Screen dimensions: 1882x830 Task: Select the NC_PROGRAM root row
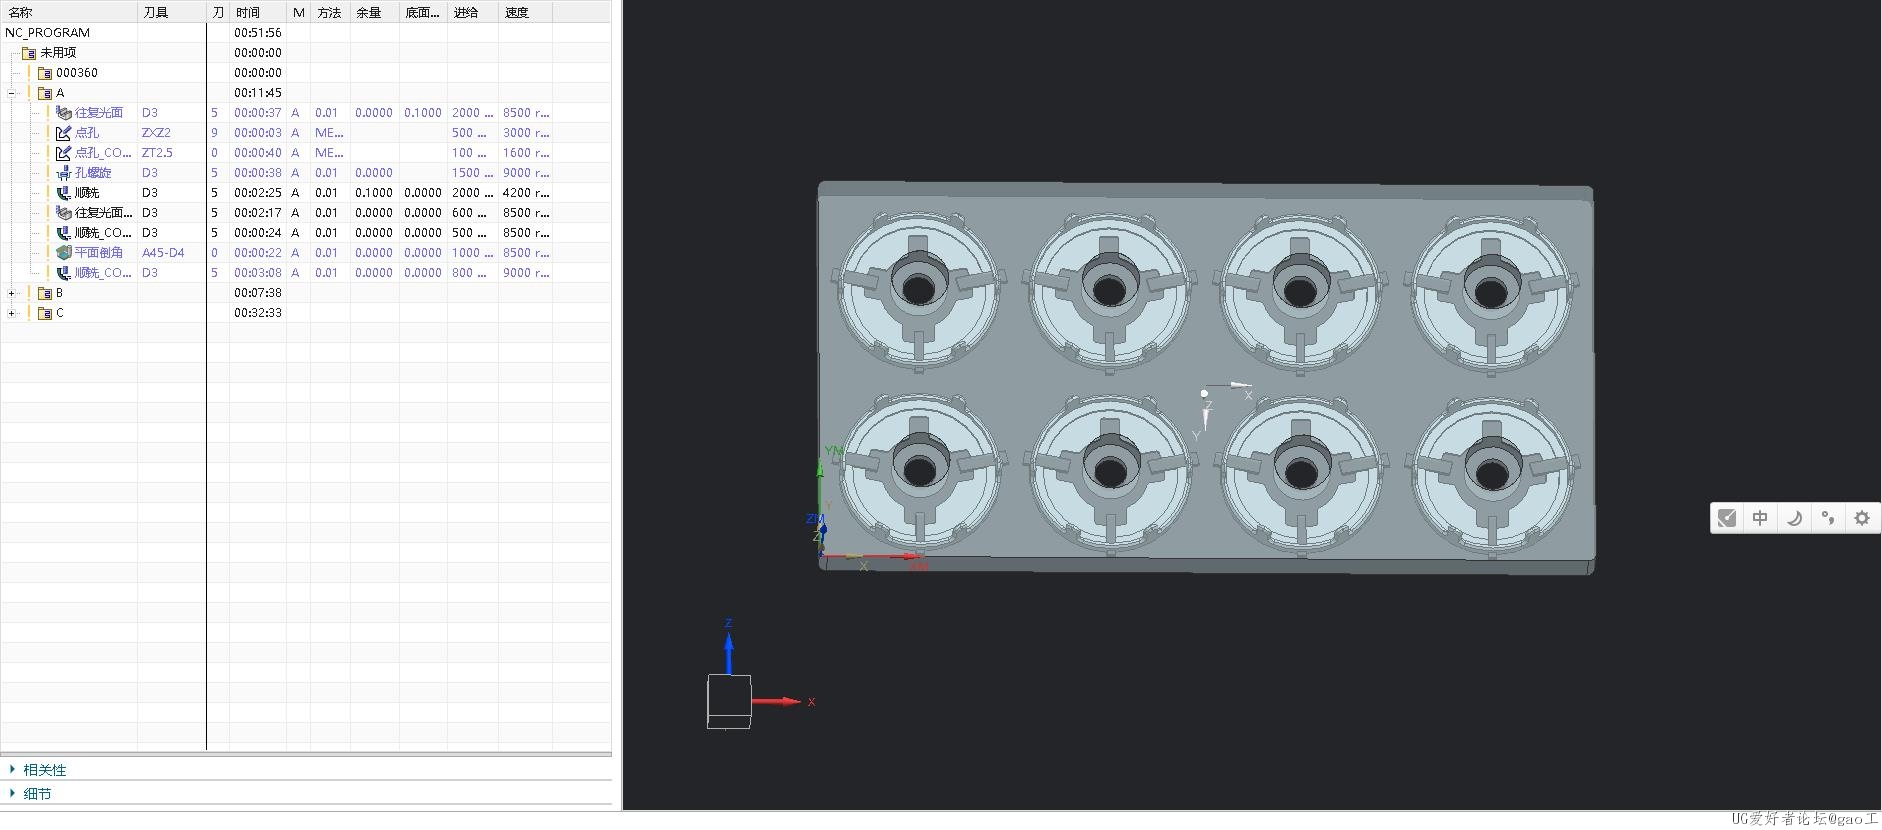[305, 33]
